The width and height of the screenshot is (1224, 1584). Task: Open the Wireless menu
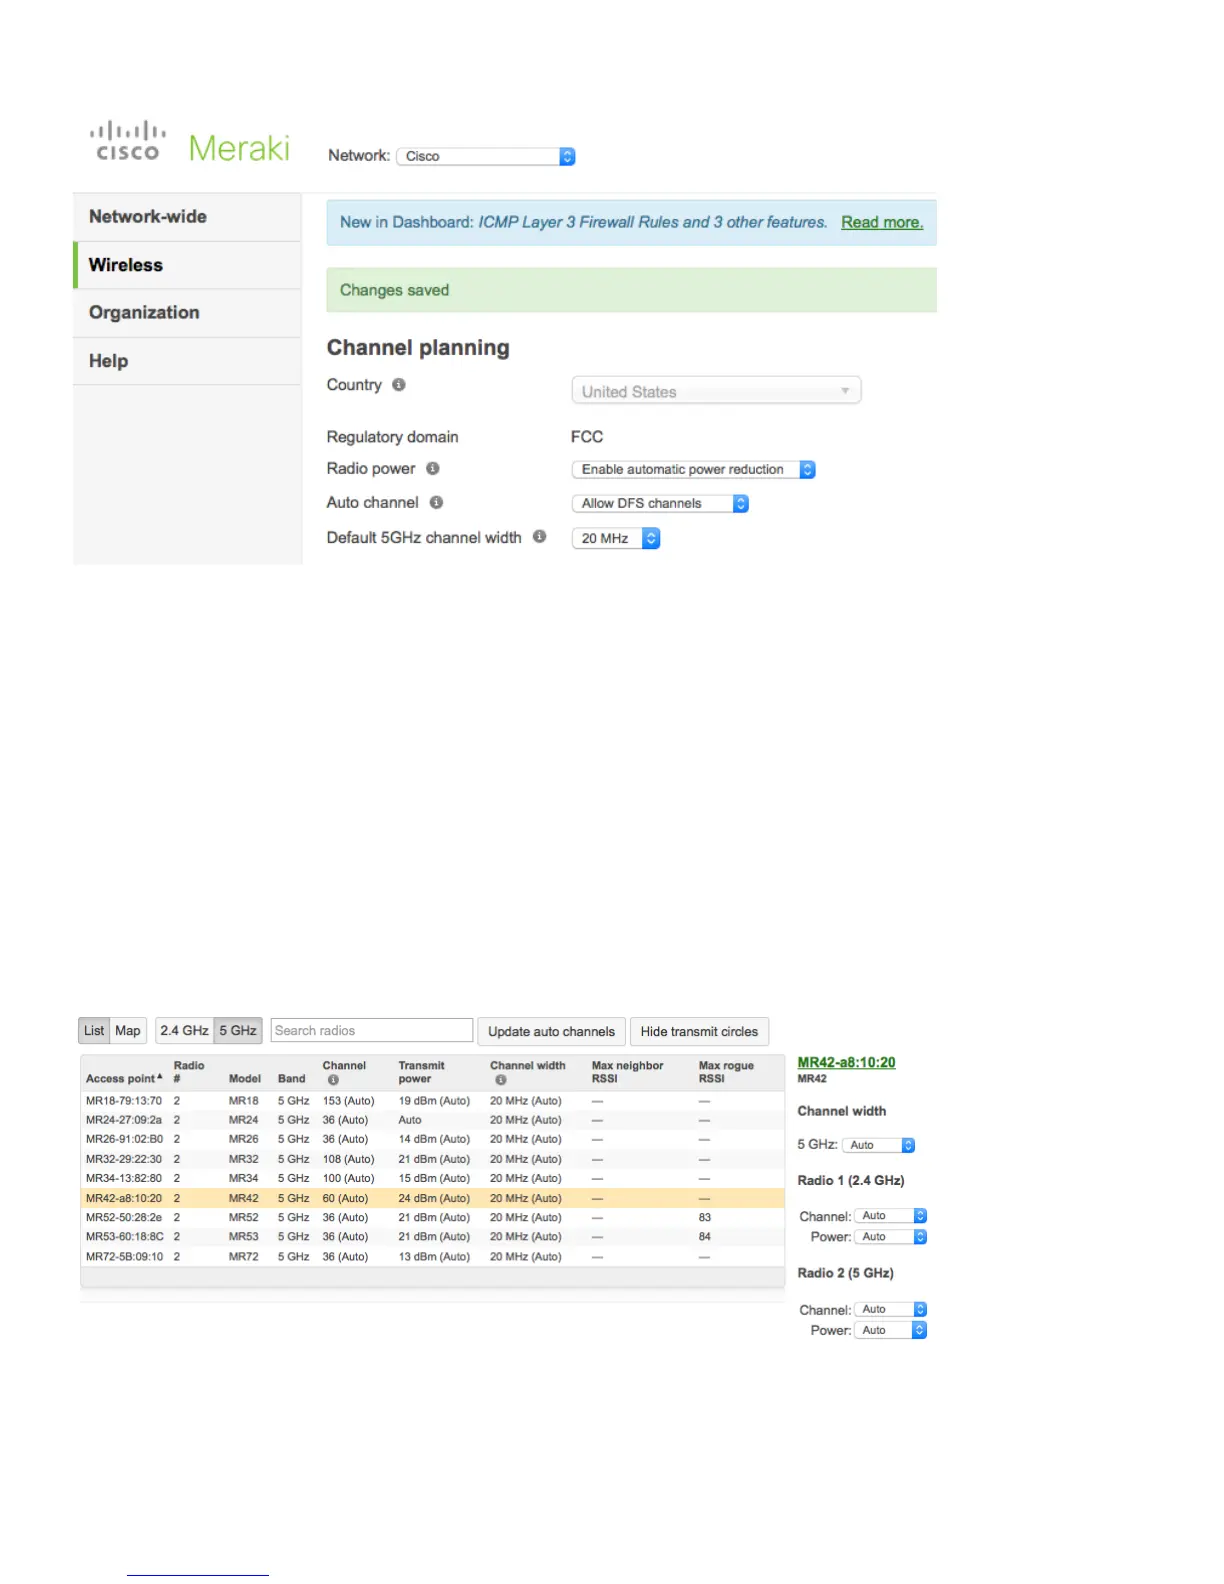187,265
